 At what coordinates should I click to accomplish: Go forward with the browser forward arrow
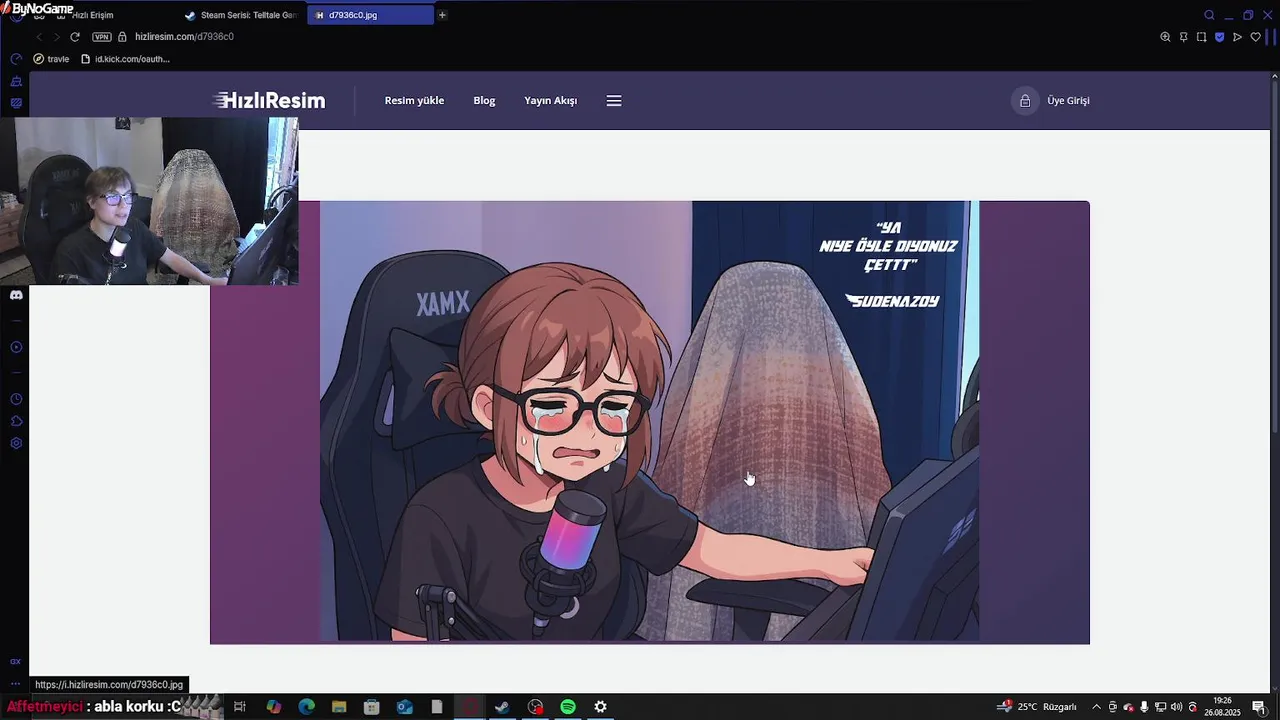tap(56, 37)
